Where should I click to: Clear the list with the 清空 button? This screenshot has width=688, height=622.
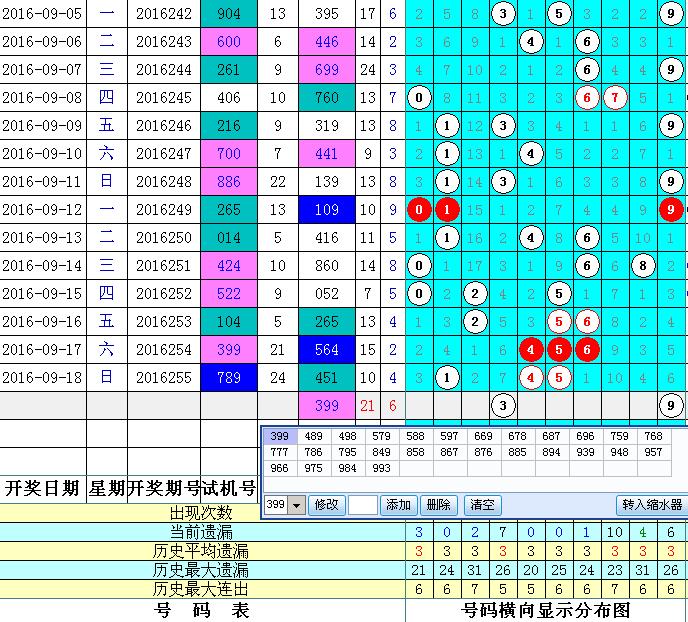coord(484,506)
